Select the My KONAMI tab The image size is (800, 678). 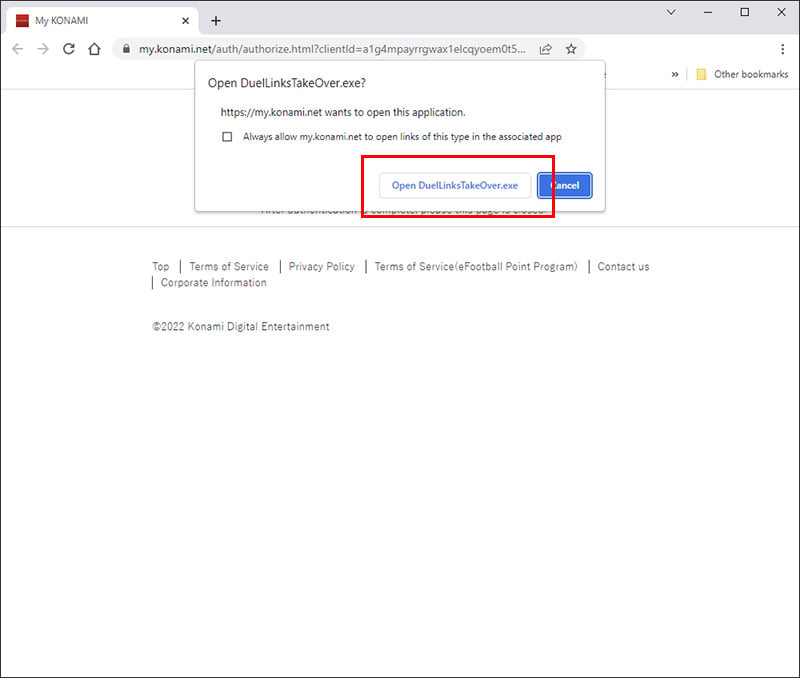102,21
